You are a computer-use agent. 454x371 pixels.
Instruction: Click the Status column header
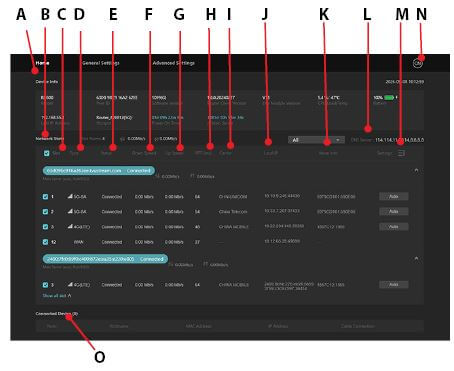click(106, 153)
